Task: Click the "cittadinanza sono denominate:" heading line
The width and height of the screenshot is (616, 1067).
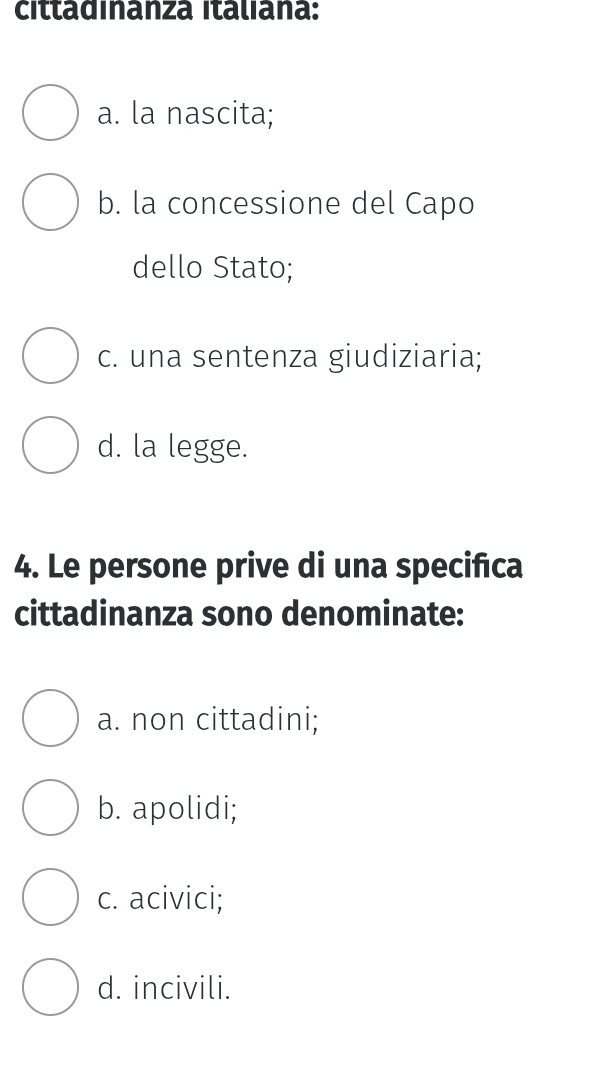Action: click(x=240, y=612)
